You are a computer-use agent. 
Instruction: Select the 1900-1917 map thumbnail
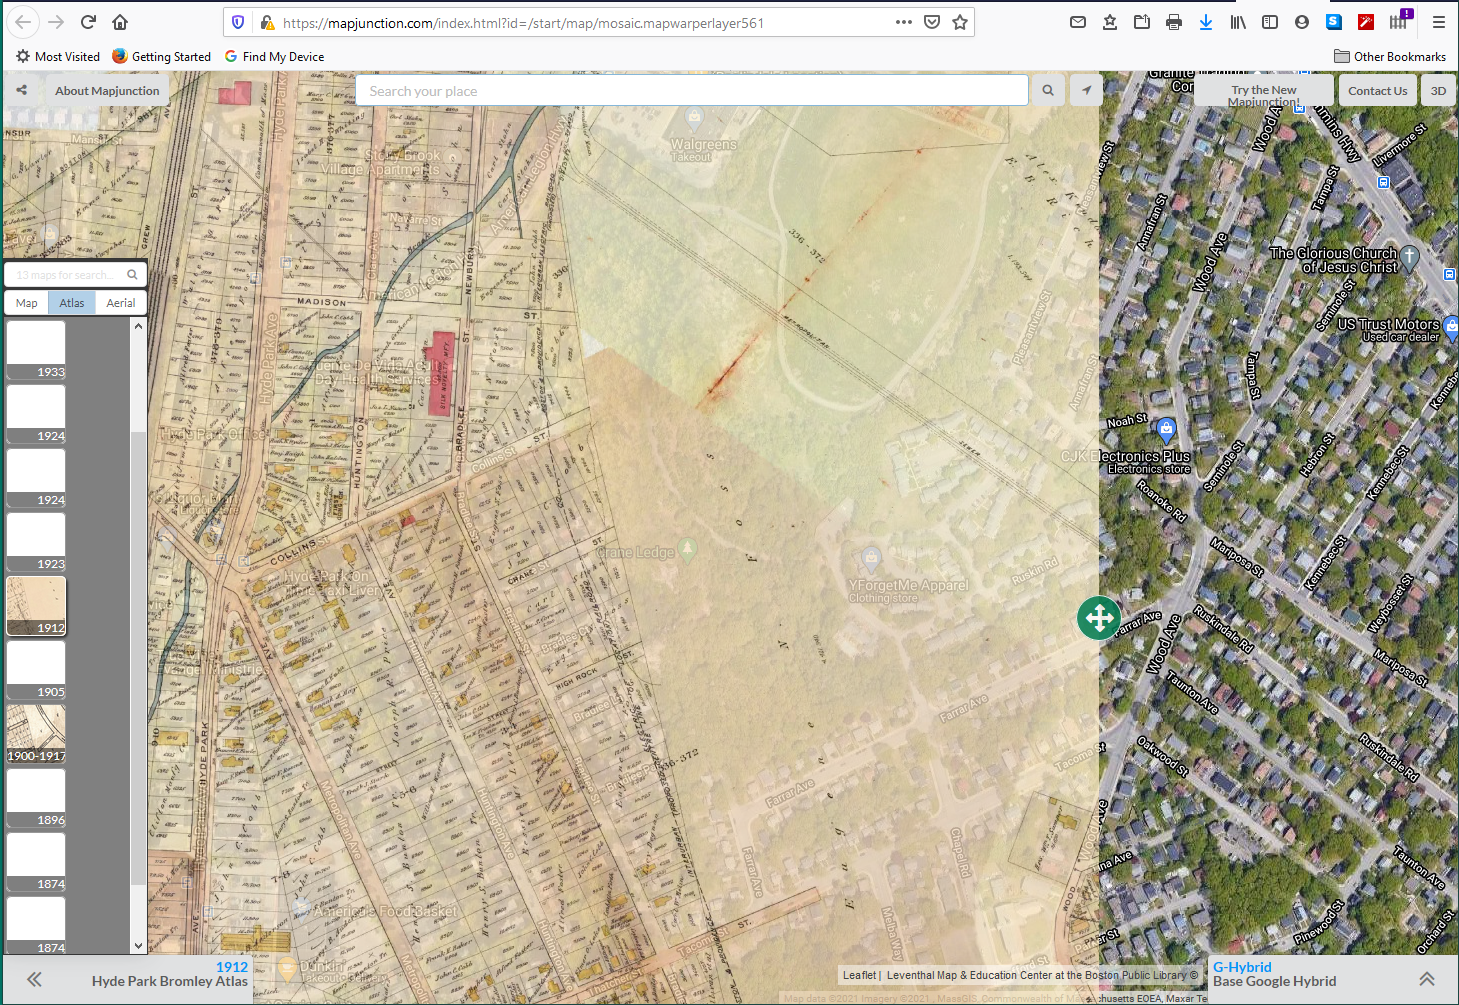[x=36, y=733]
